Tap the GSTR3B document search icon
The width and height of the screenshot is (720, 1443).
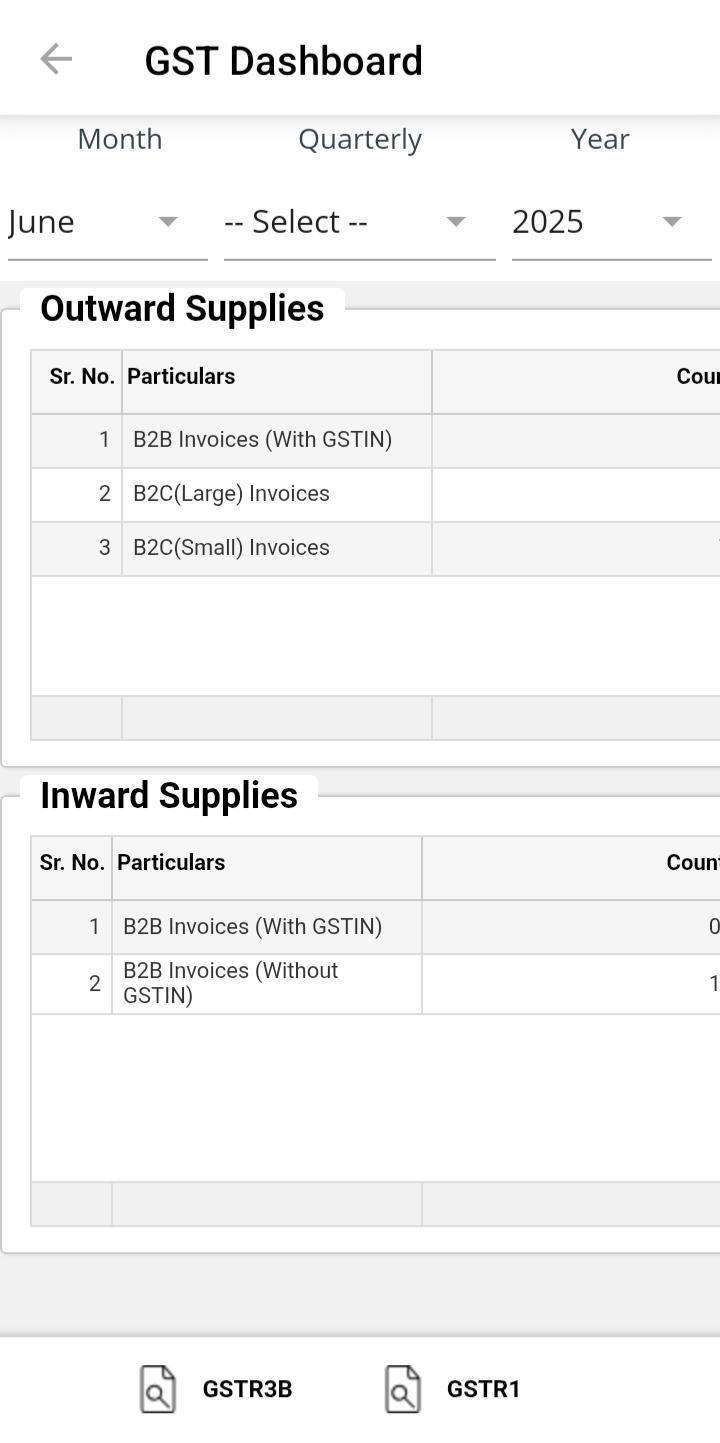point(158,1389)
